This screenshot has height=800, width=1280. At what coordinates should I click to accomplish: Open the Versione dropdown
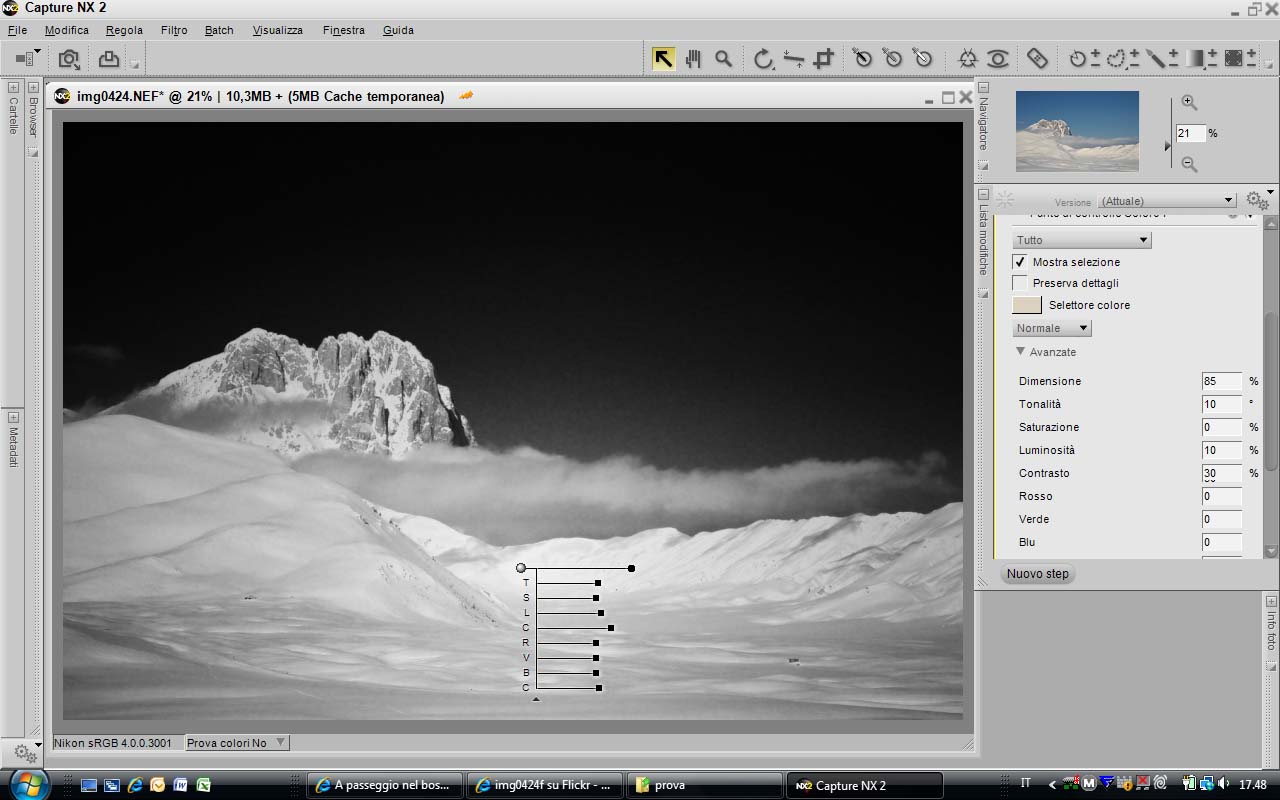coord(1167,201)
